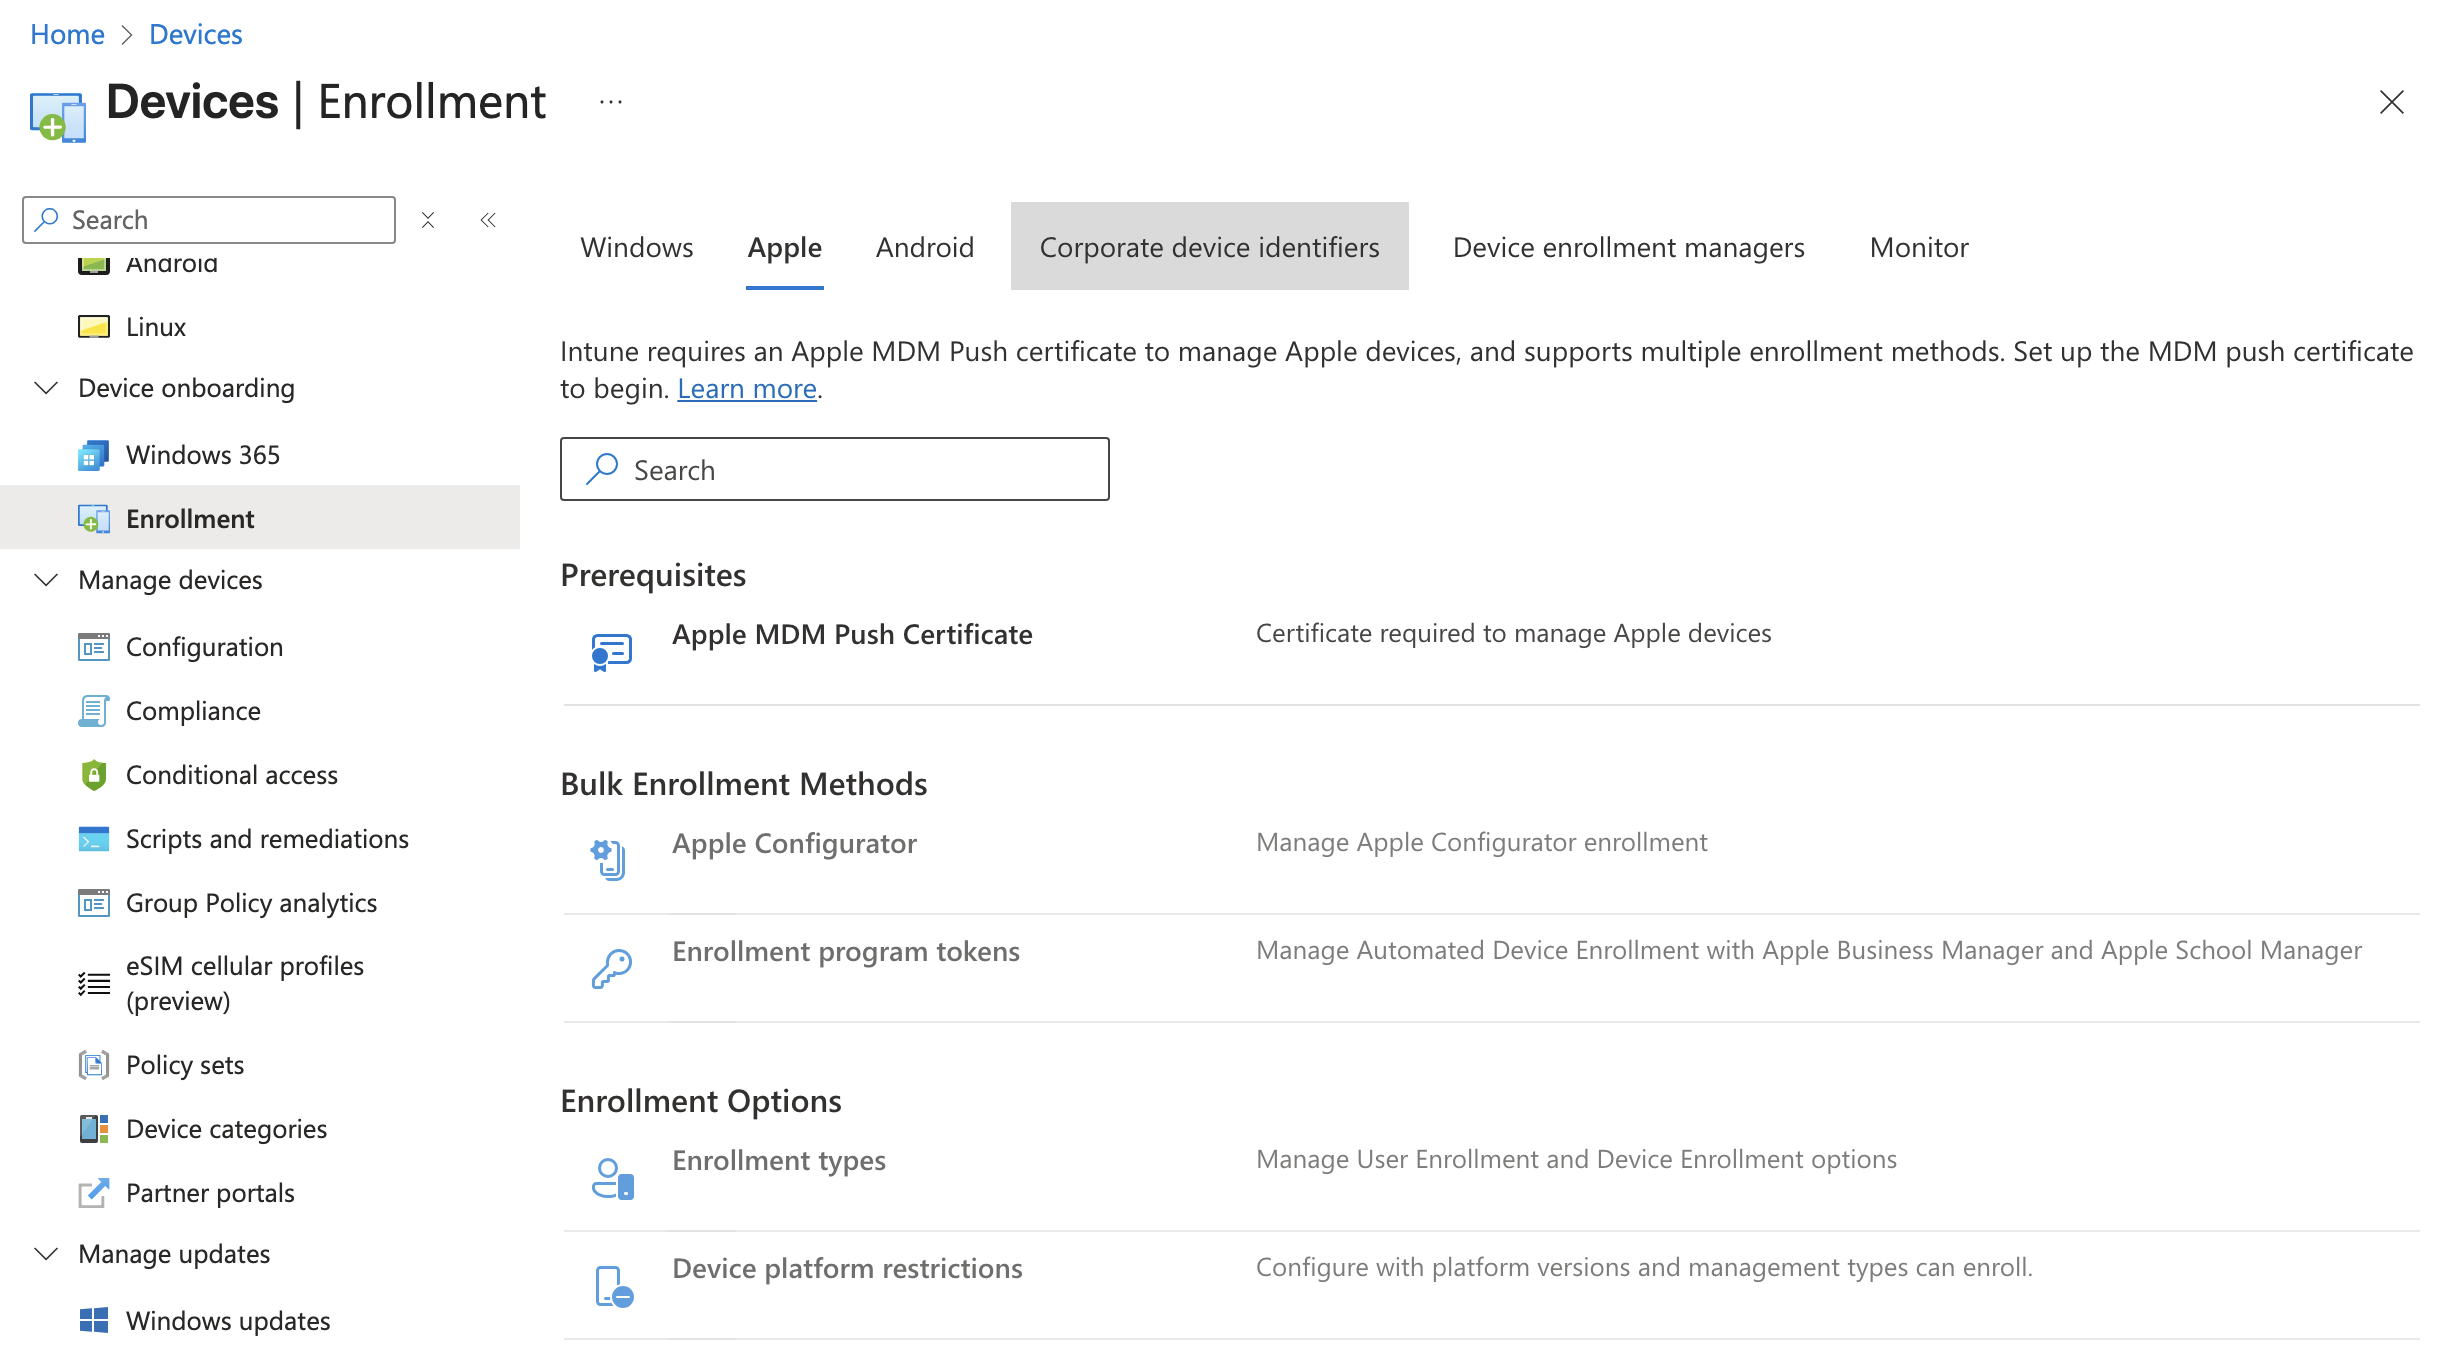
Task: Click the Device categories icon
Action: pyautogui.click(x=93, y=1128)
